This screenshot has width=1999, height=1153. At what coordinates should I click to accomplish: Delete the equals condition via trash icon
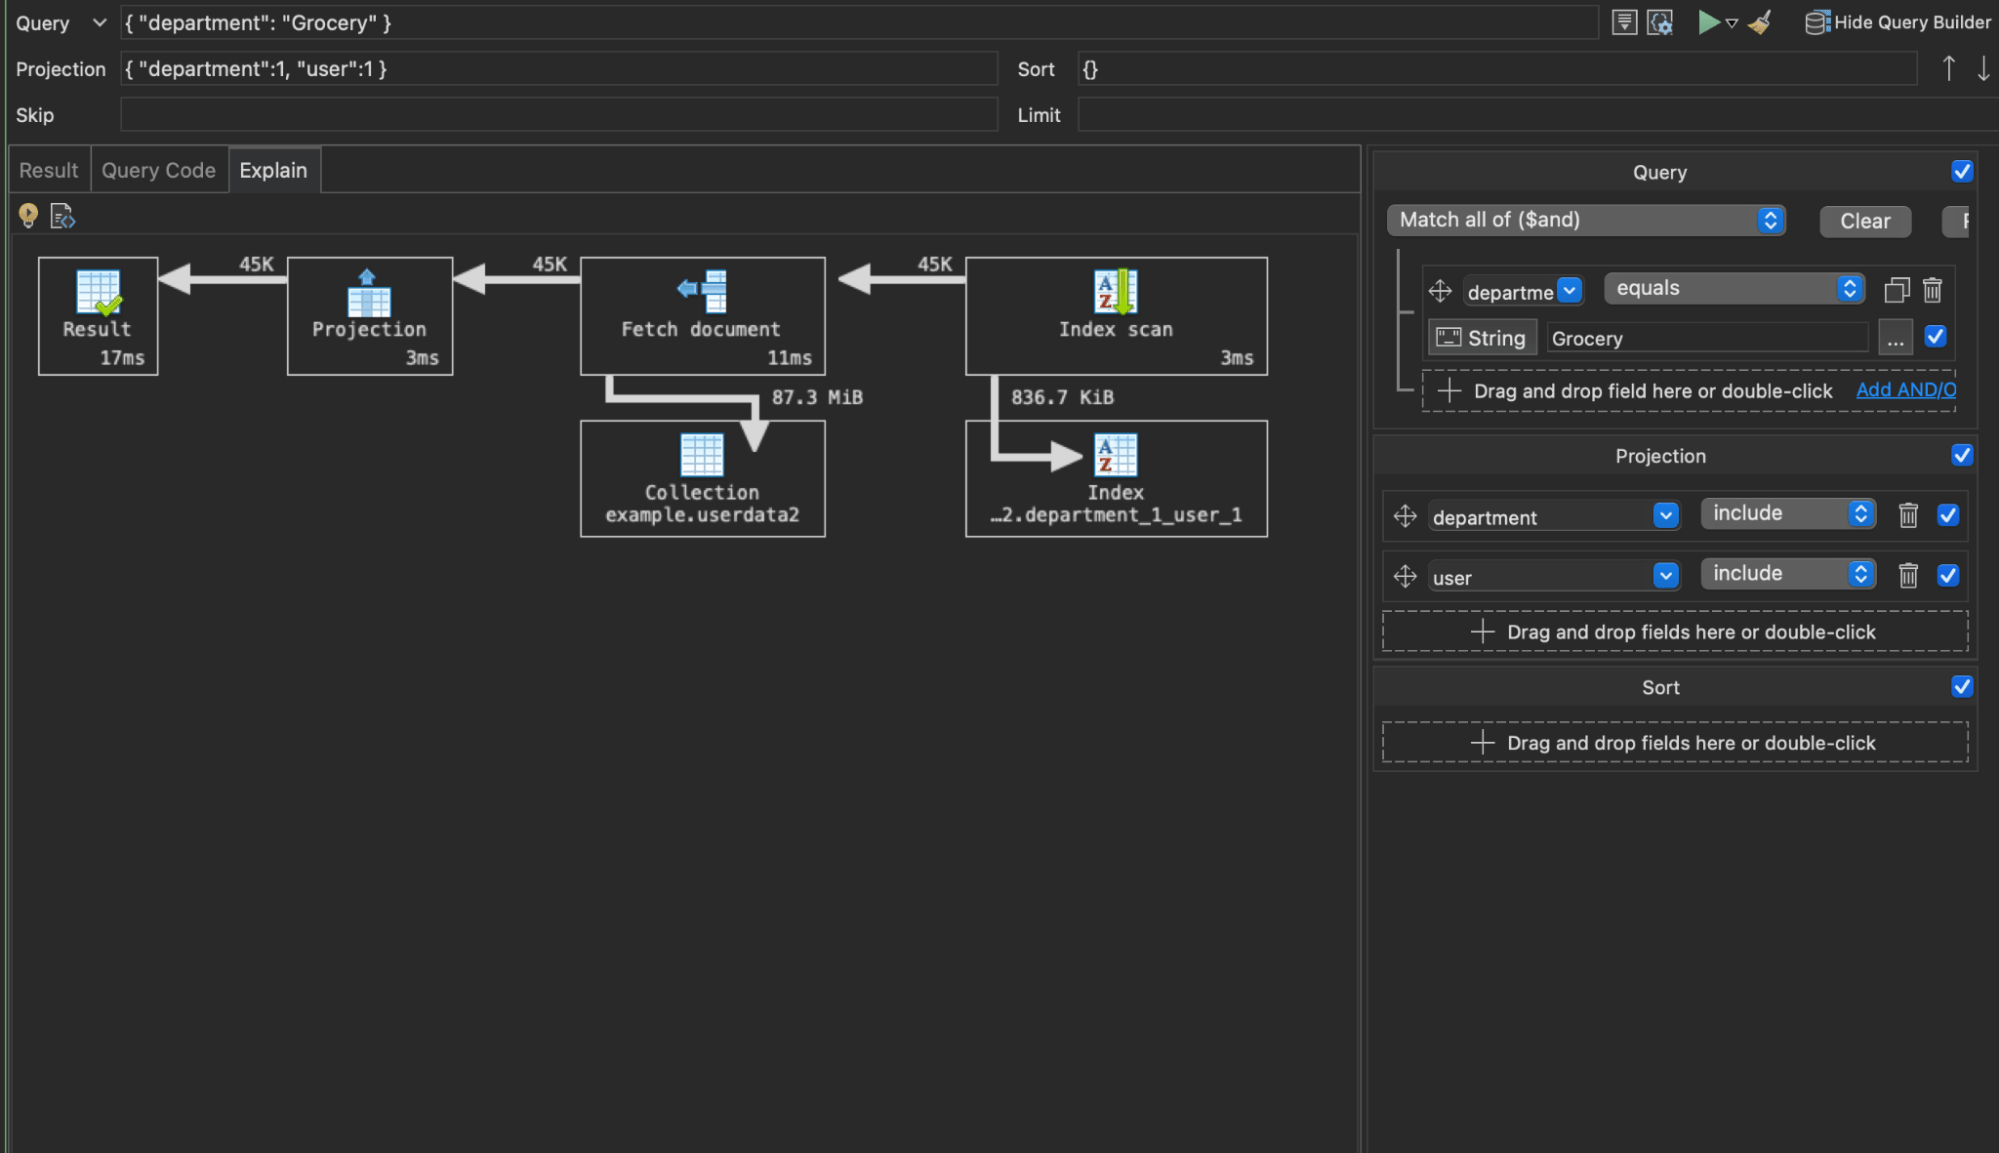pyautogui.click(x=1933, y=290)
